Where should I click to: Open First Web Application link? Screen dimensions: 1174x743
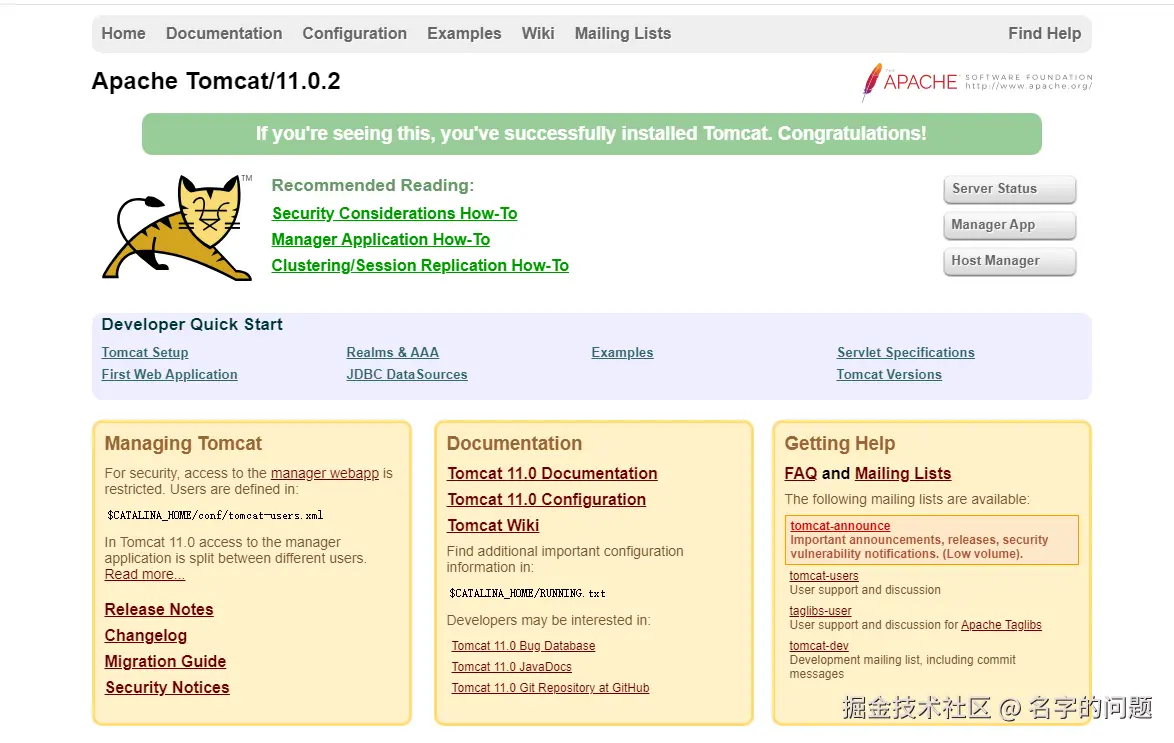point(169,374)
